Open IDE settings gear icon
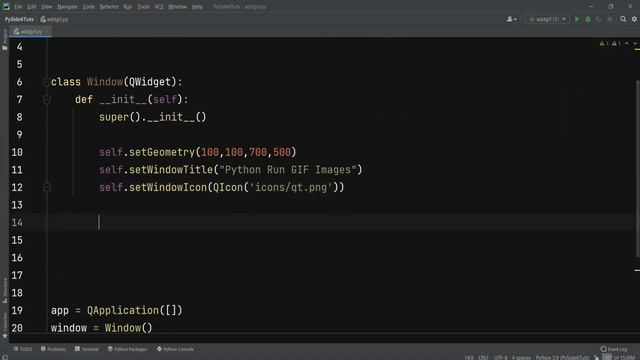 [634, 19]
